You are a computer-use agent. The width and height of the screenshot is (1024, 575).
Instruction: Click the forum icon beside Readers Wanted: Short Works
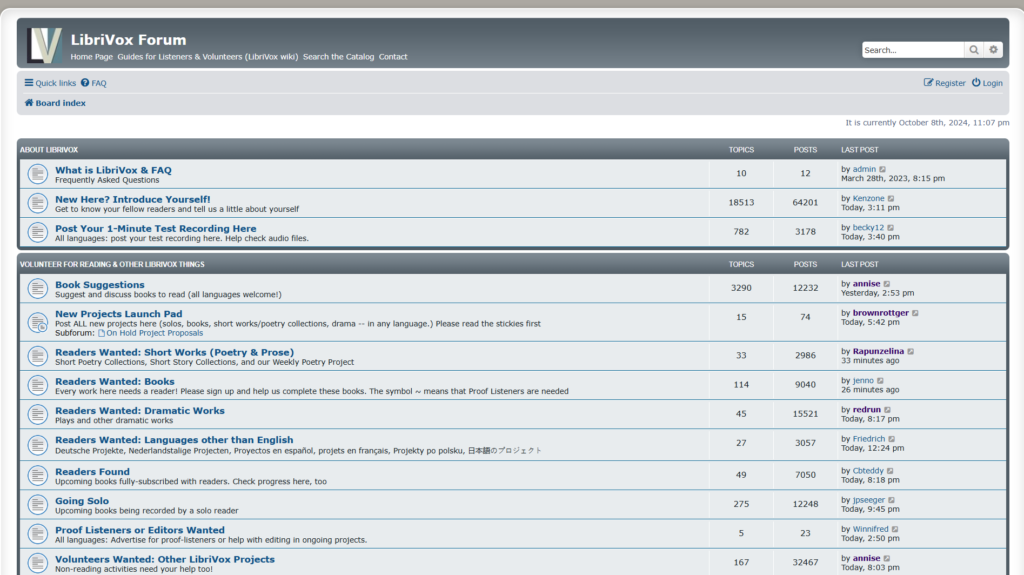coord(38,356)
